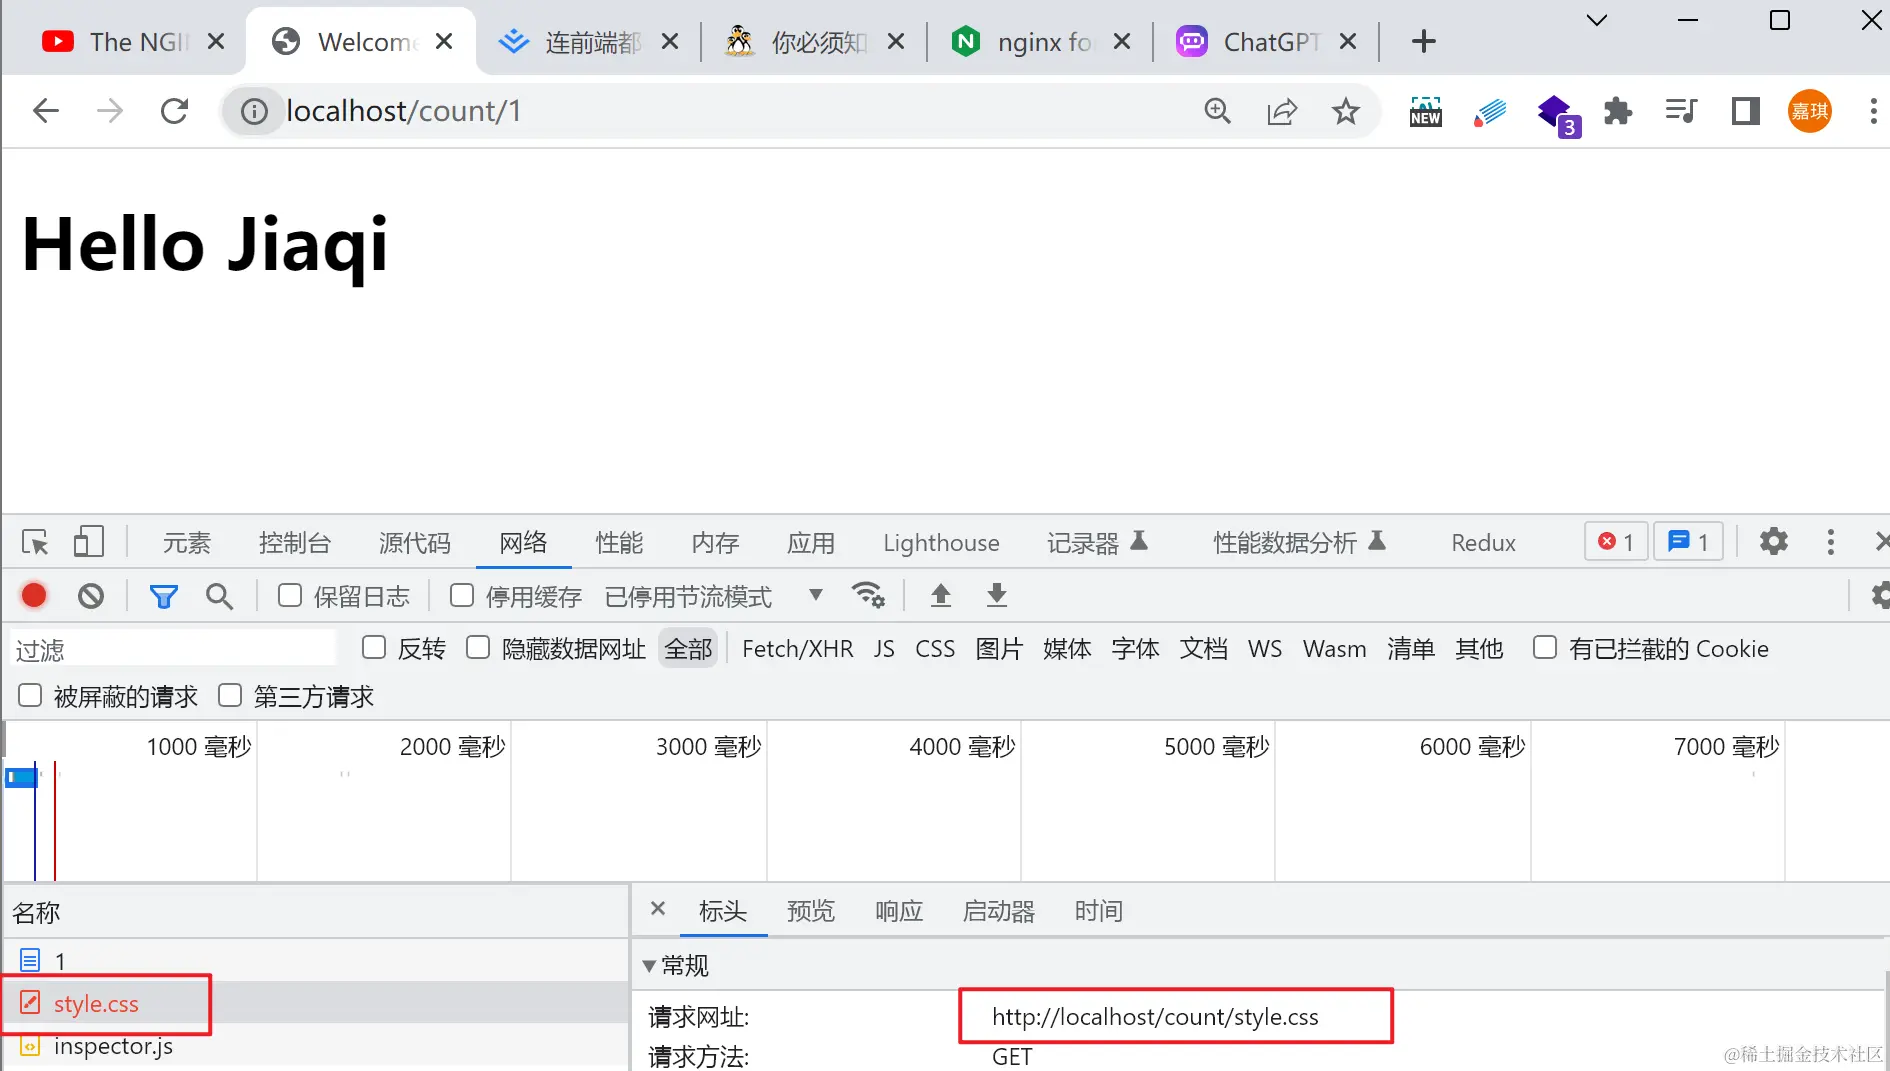Check the 第三方请求 option
This screenshot has width=1890, height=1071.
(x=230, y=696)
